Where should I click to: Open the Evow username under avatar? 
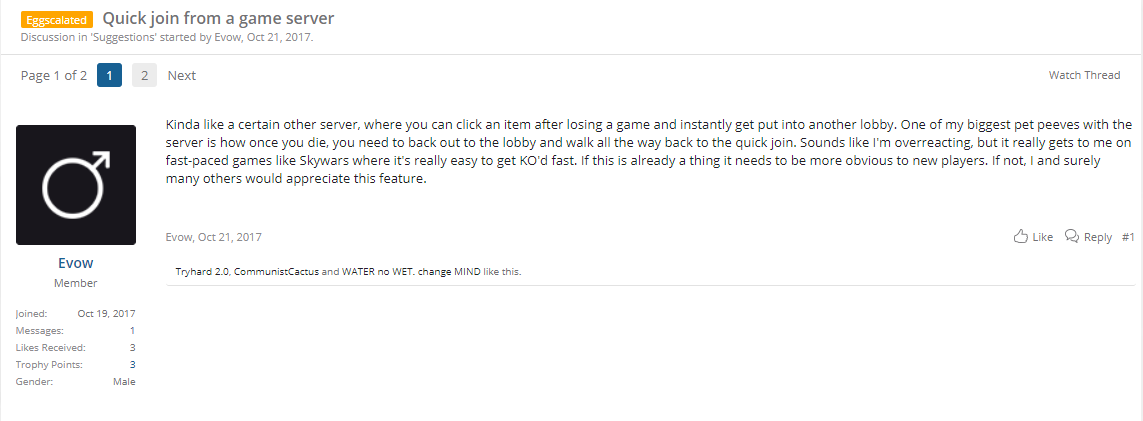tap(76, 263)
